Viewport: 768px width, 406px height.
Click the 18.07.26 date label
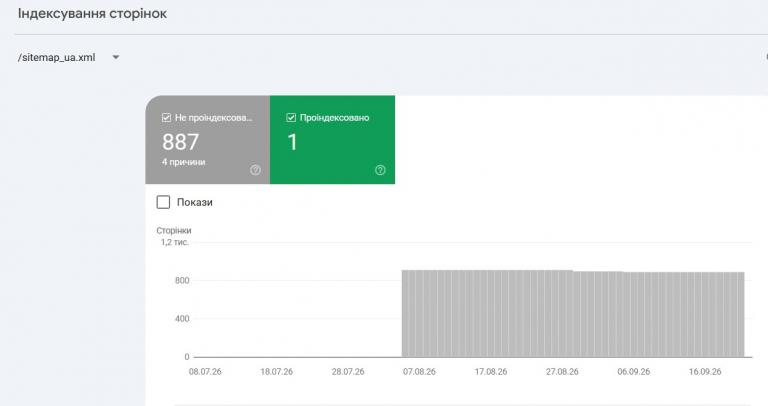click(x=277, y=372)
